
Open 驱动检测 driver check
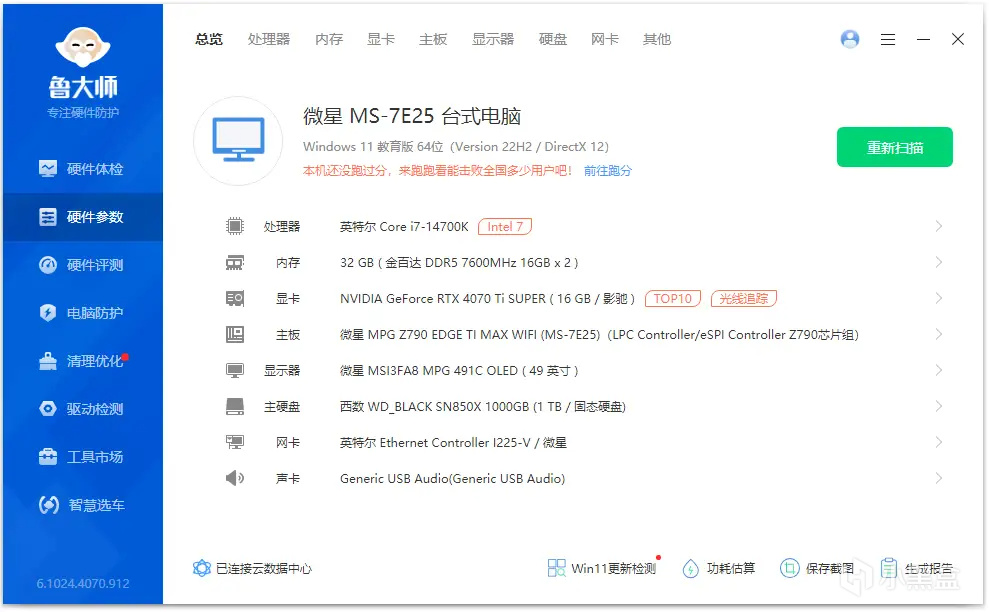tap(82, 409)
